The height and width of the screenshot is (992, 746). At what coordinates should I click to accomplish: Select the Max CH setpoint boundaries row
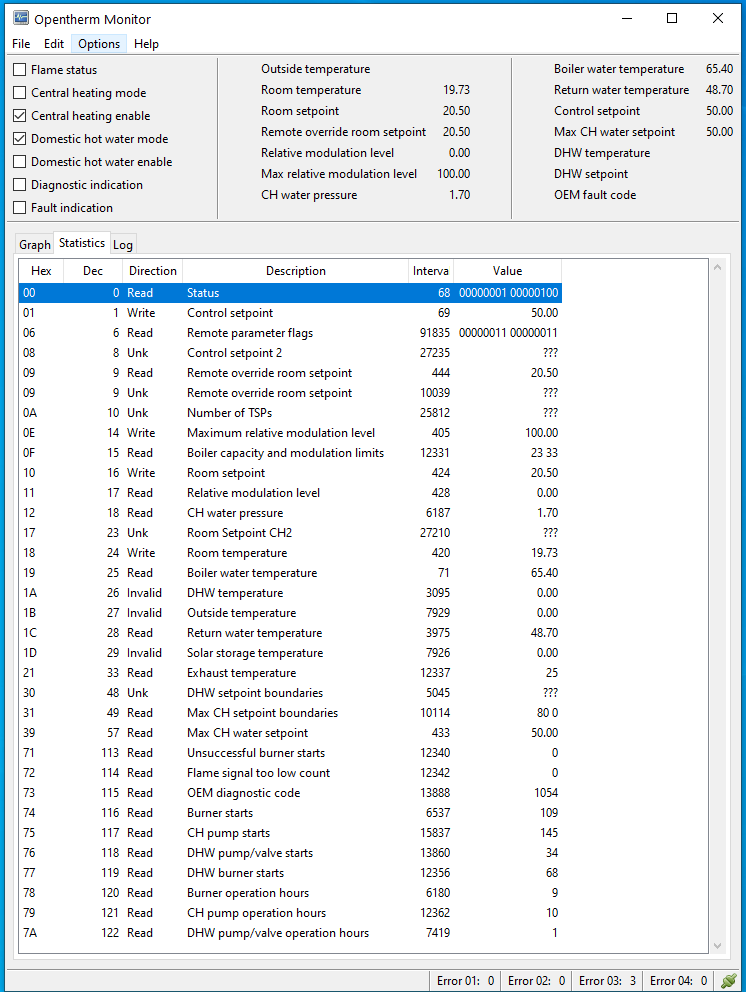pyautogui.click(x=290, y=713)
